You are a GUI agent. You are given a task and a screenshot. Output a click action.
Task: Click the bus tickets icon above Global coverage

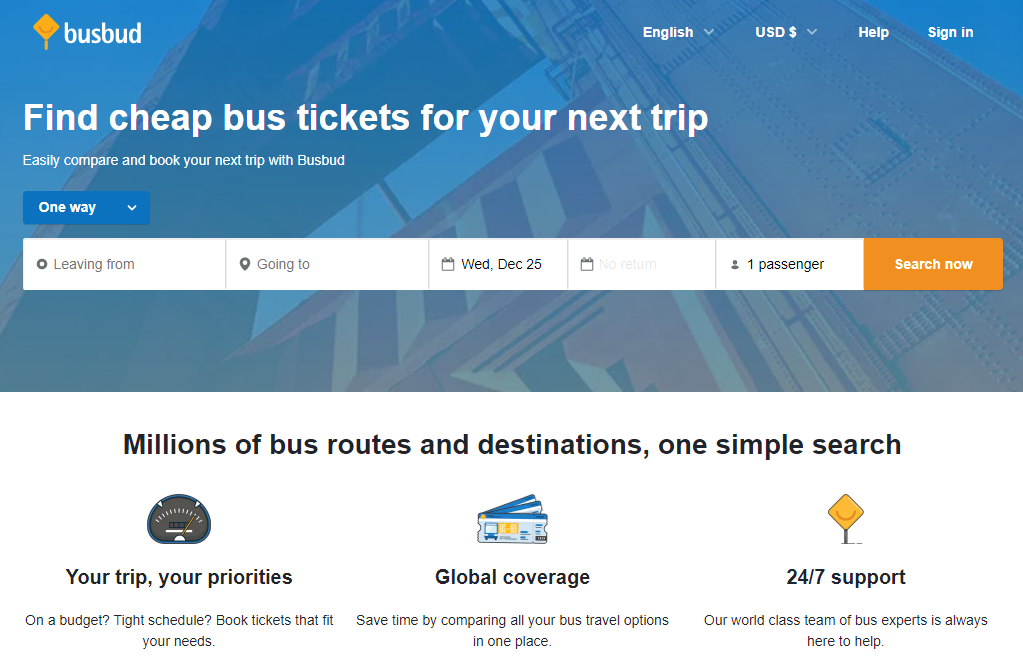[x=512, y=519]
